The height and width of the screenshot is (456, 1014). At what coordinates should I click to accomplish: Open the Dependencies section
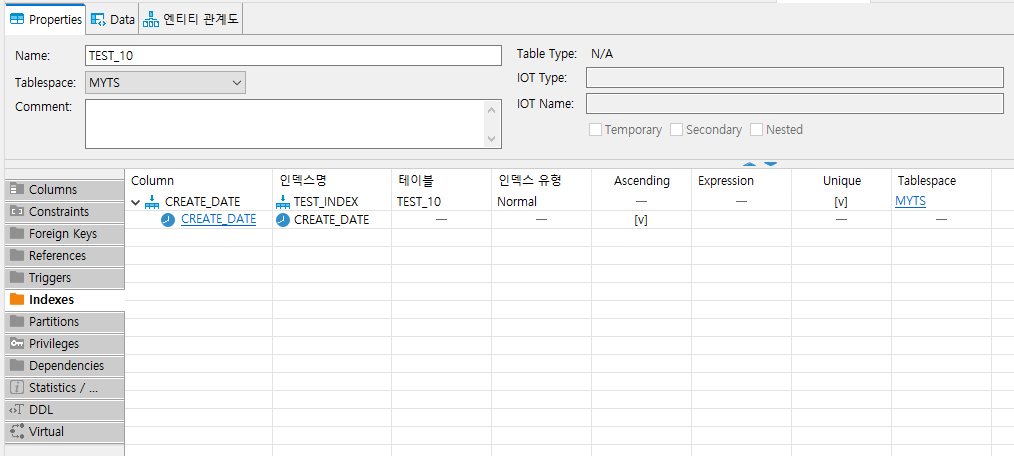tap(65, 365)
